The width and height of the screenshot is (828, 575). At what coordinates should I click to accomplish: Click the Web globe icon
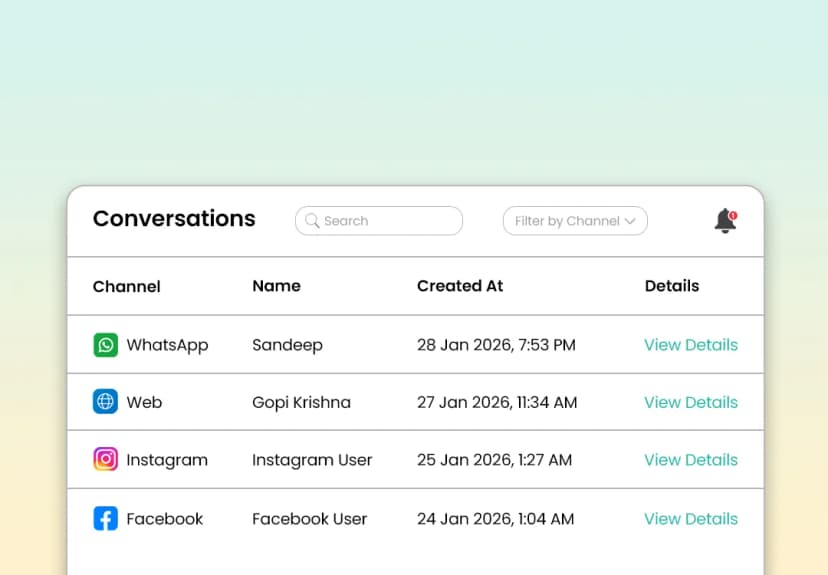(105, 402)
